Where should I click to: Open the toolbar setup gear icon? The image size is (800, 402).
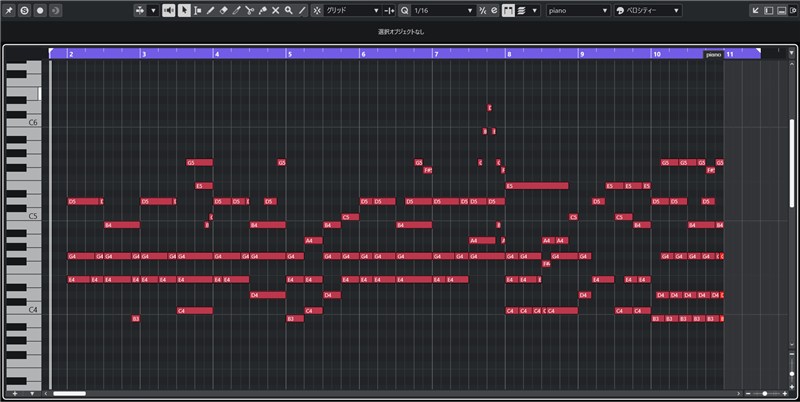tap(793, 10)
